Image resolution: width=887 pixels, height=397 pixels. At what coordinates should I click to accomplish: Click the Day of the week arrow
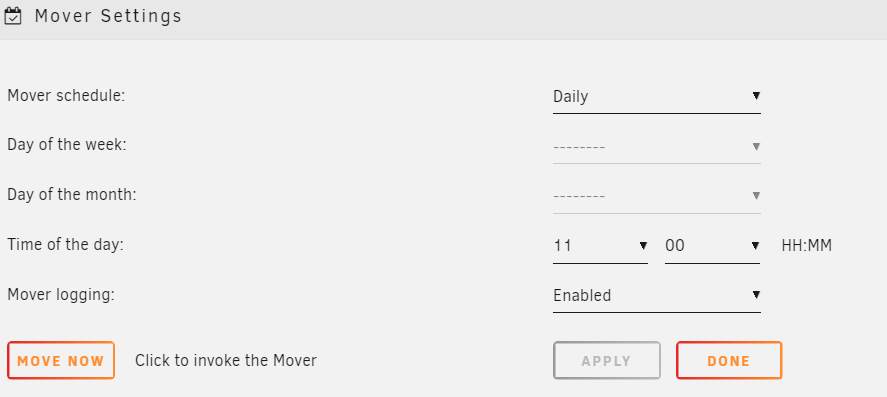coord(756,146)
